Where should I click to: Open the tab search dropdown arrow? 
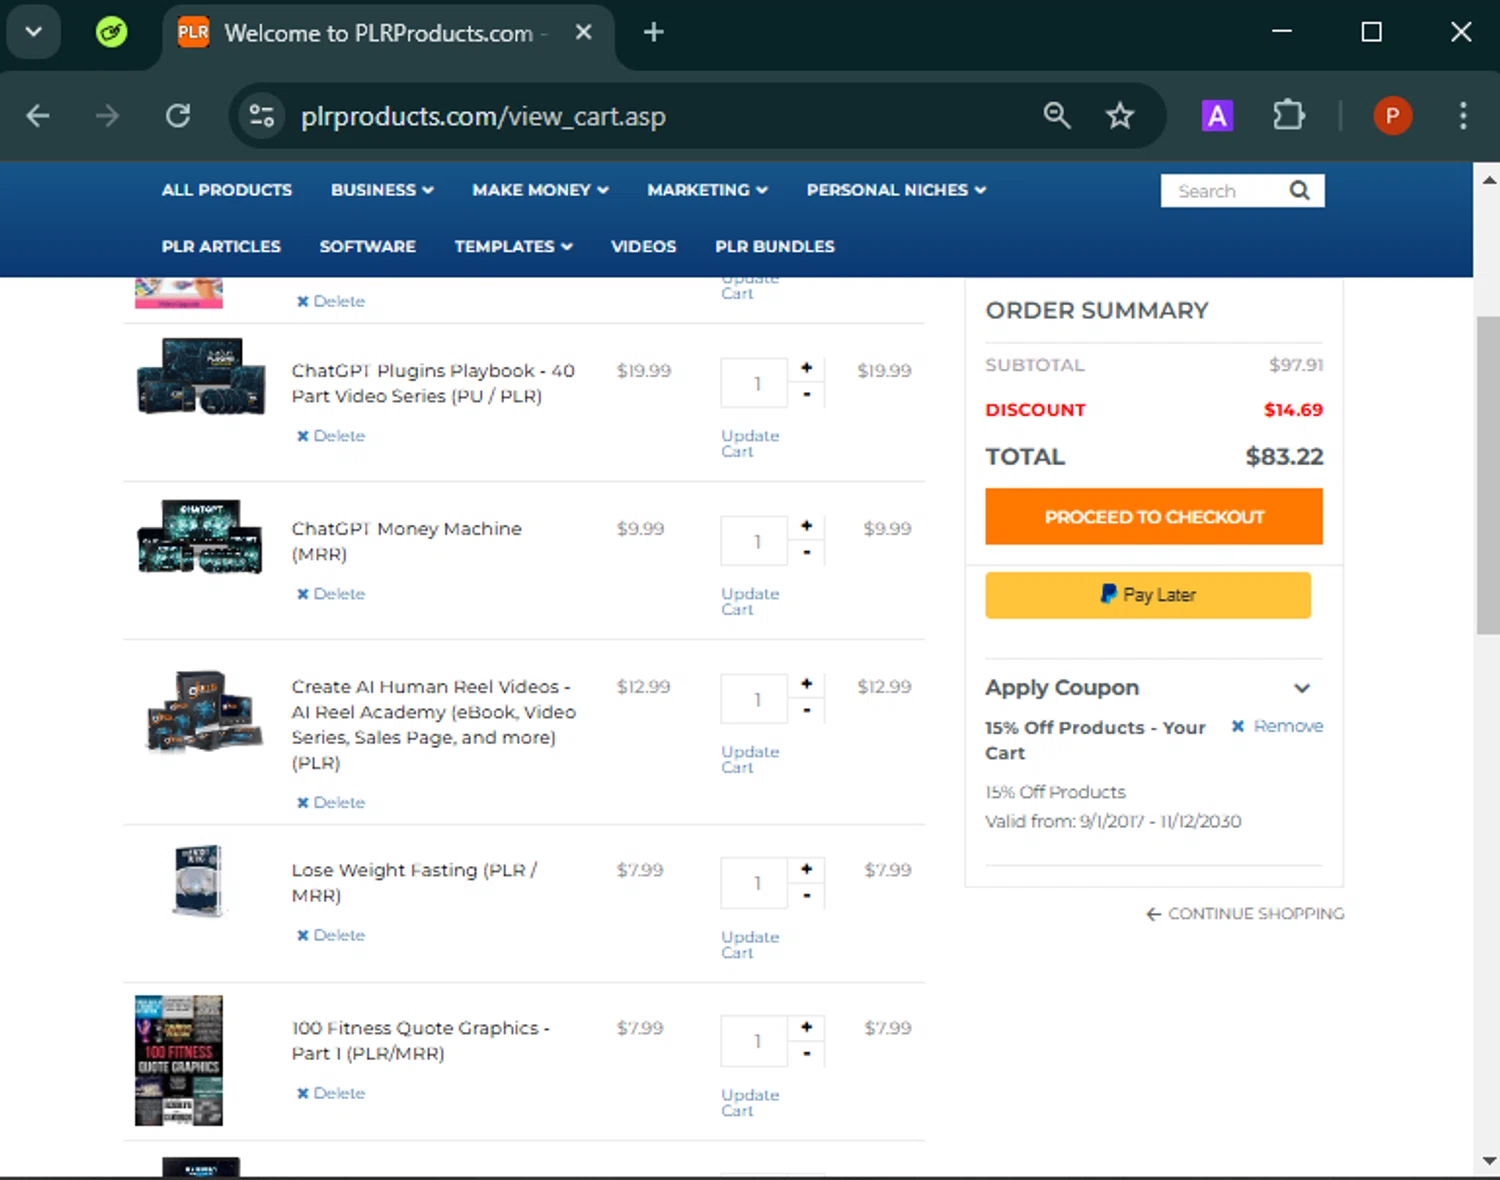point(34,32)
